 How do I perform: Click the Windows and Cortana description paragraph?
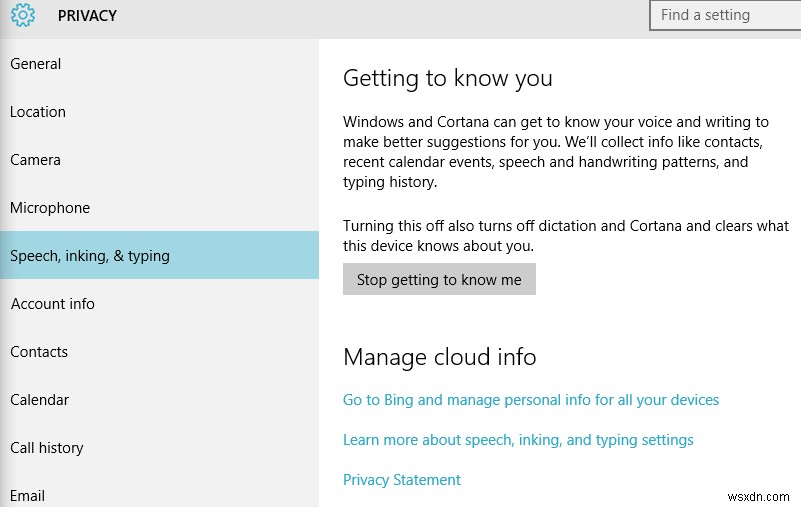click(555, 152)
